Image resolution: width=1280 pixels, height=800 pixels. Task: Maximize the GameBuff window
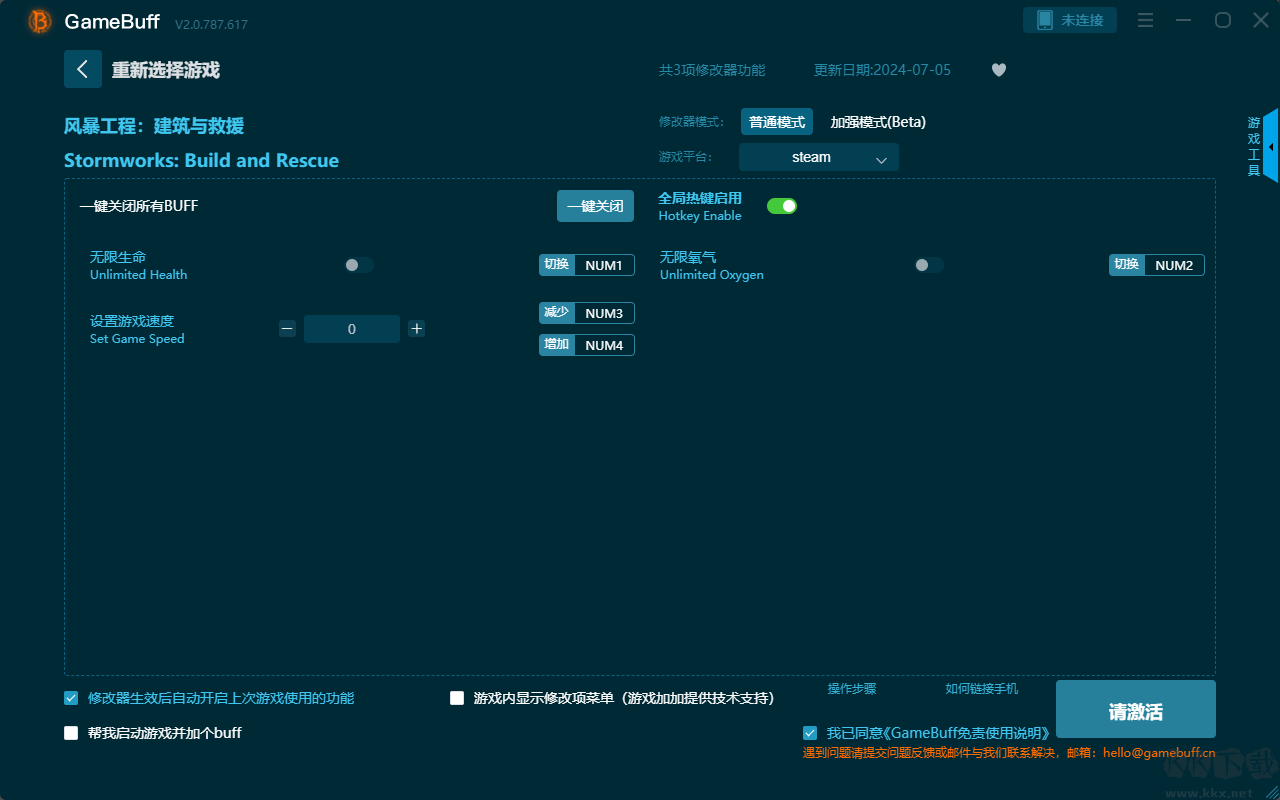[1223, 20]
